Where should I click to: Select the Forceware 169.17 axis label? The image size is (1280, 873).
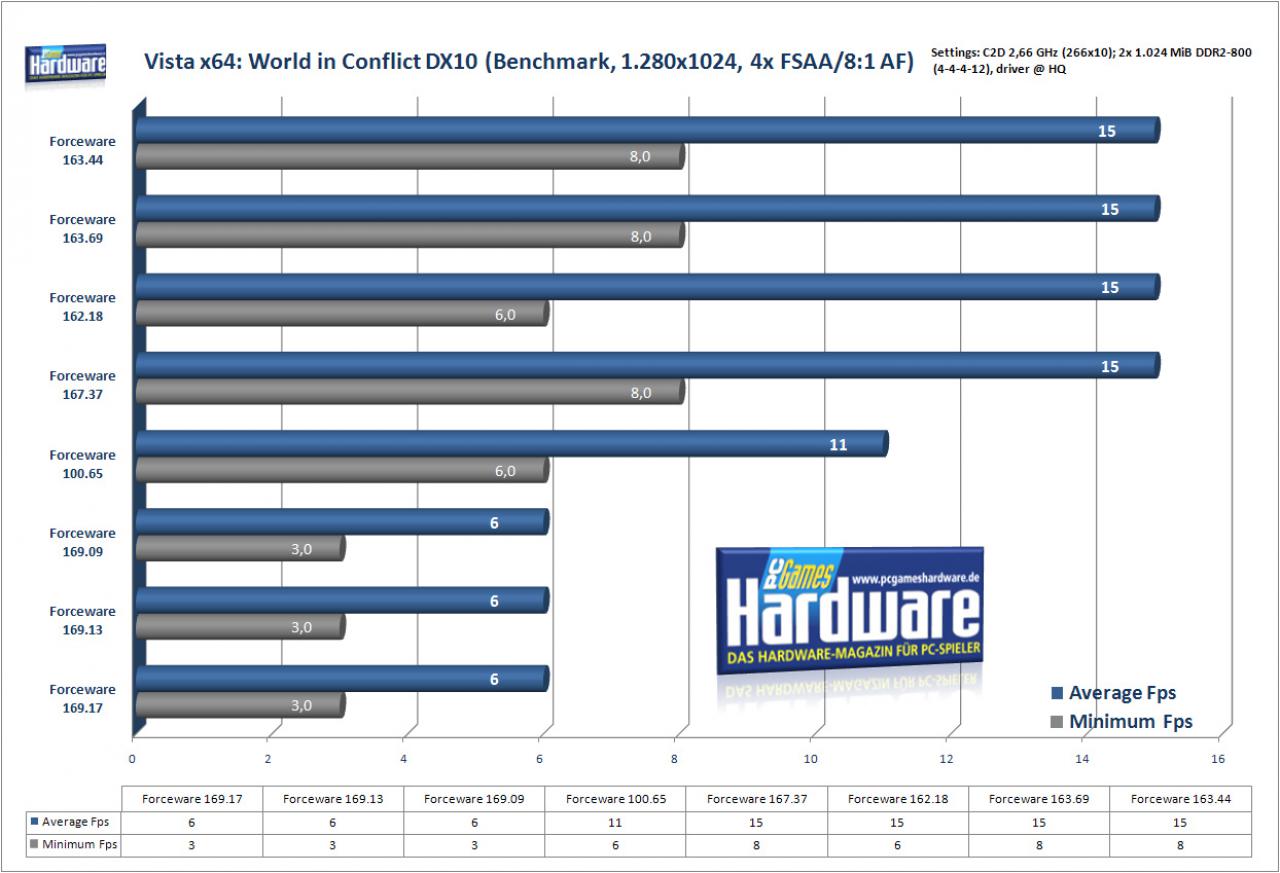coord(83,698)
